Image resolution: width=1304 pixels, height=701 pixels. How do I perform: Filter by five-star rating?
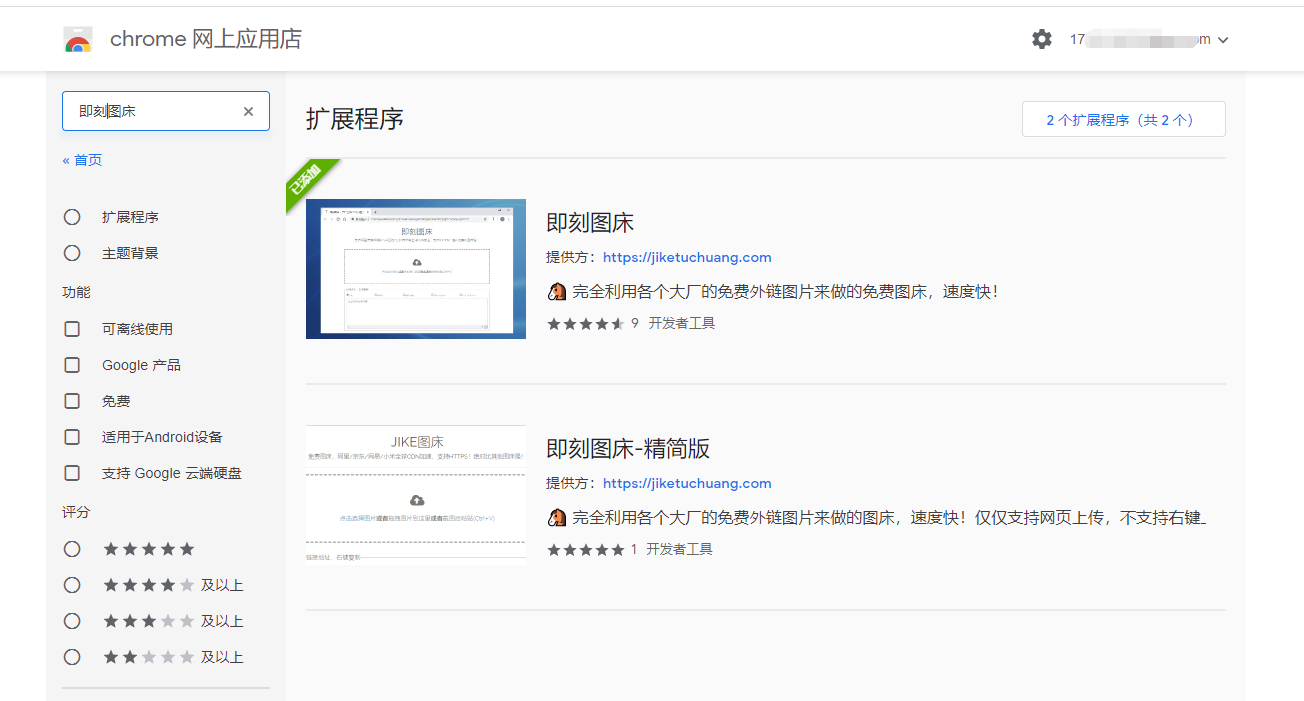72,549
